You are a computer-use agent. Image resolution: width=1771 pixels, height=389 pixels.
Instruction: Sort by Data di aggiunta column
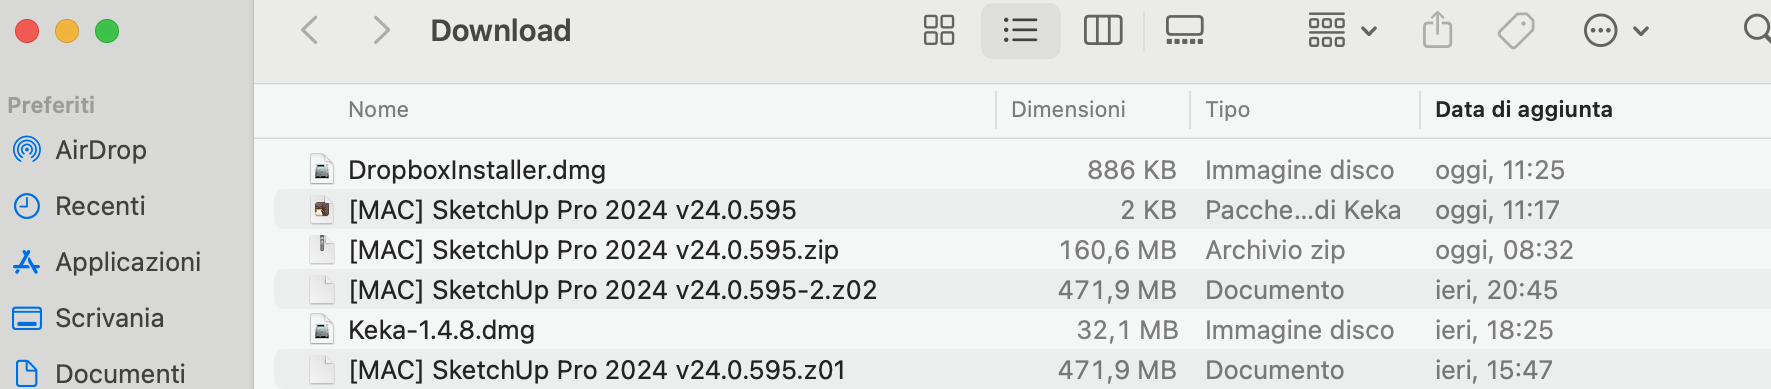(x=1523, y=109)
